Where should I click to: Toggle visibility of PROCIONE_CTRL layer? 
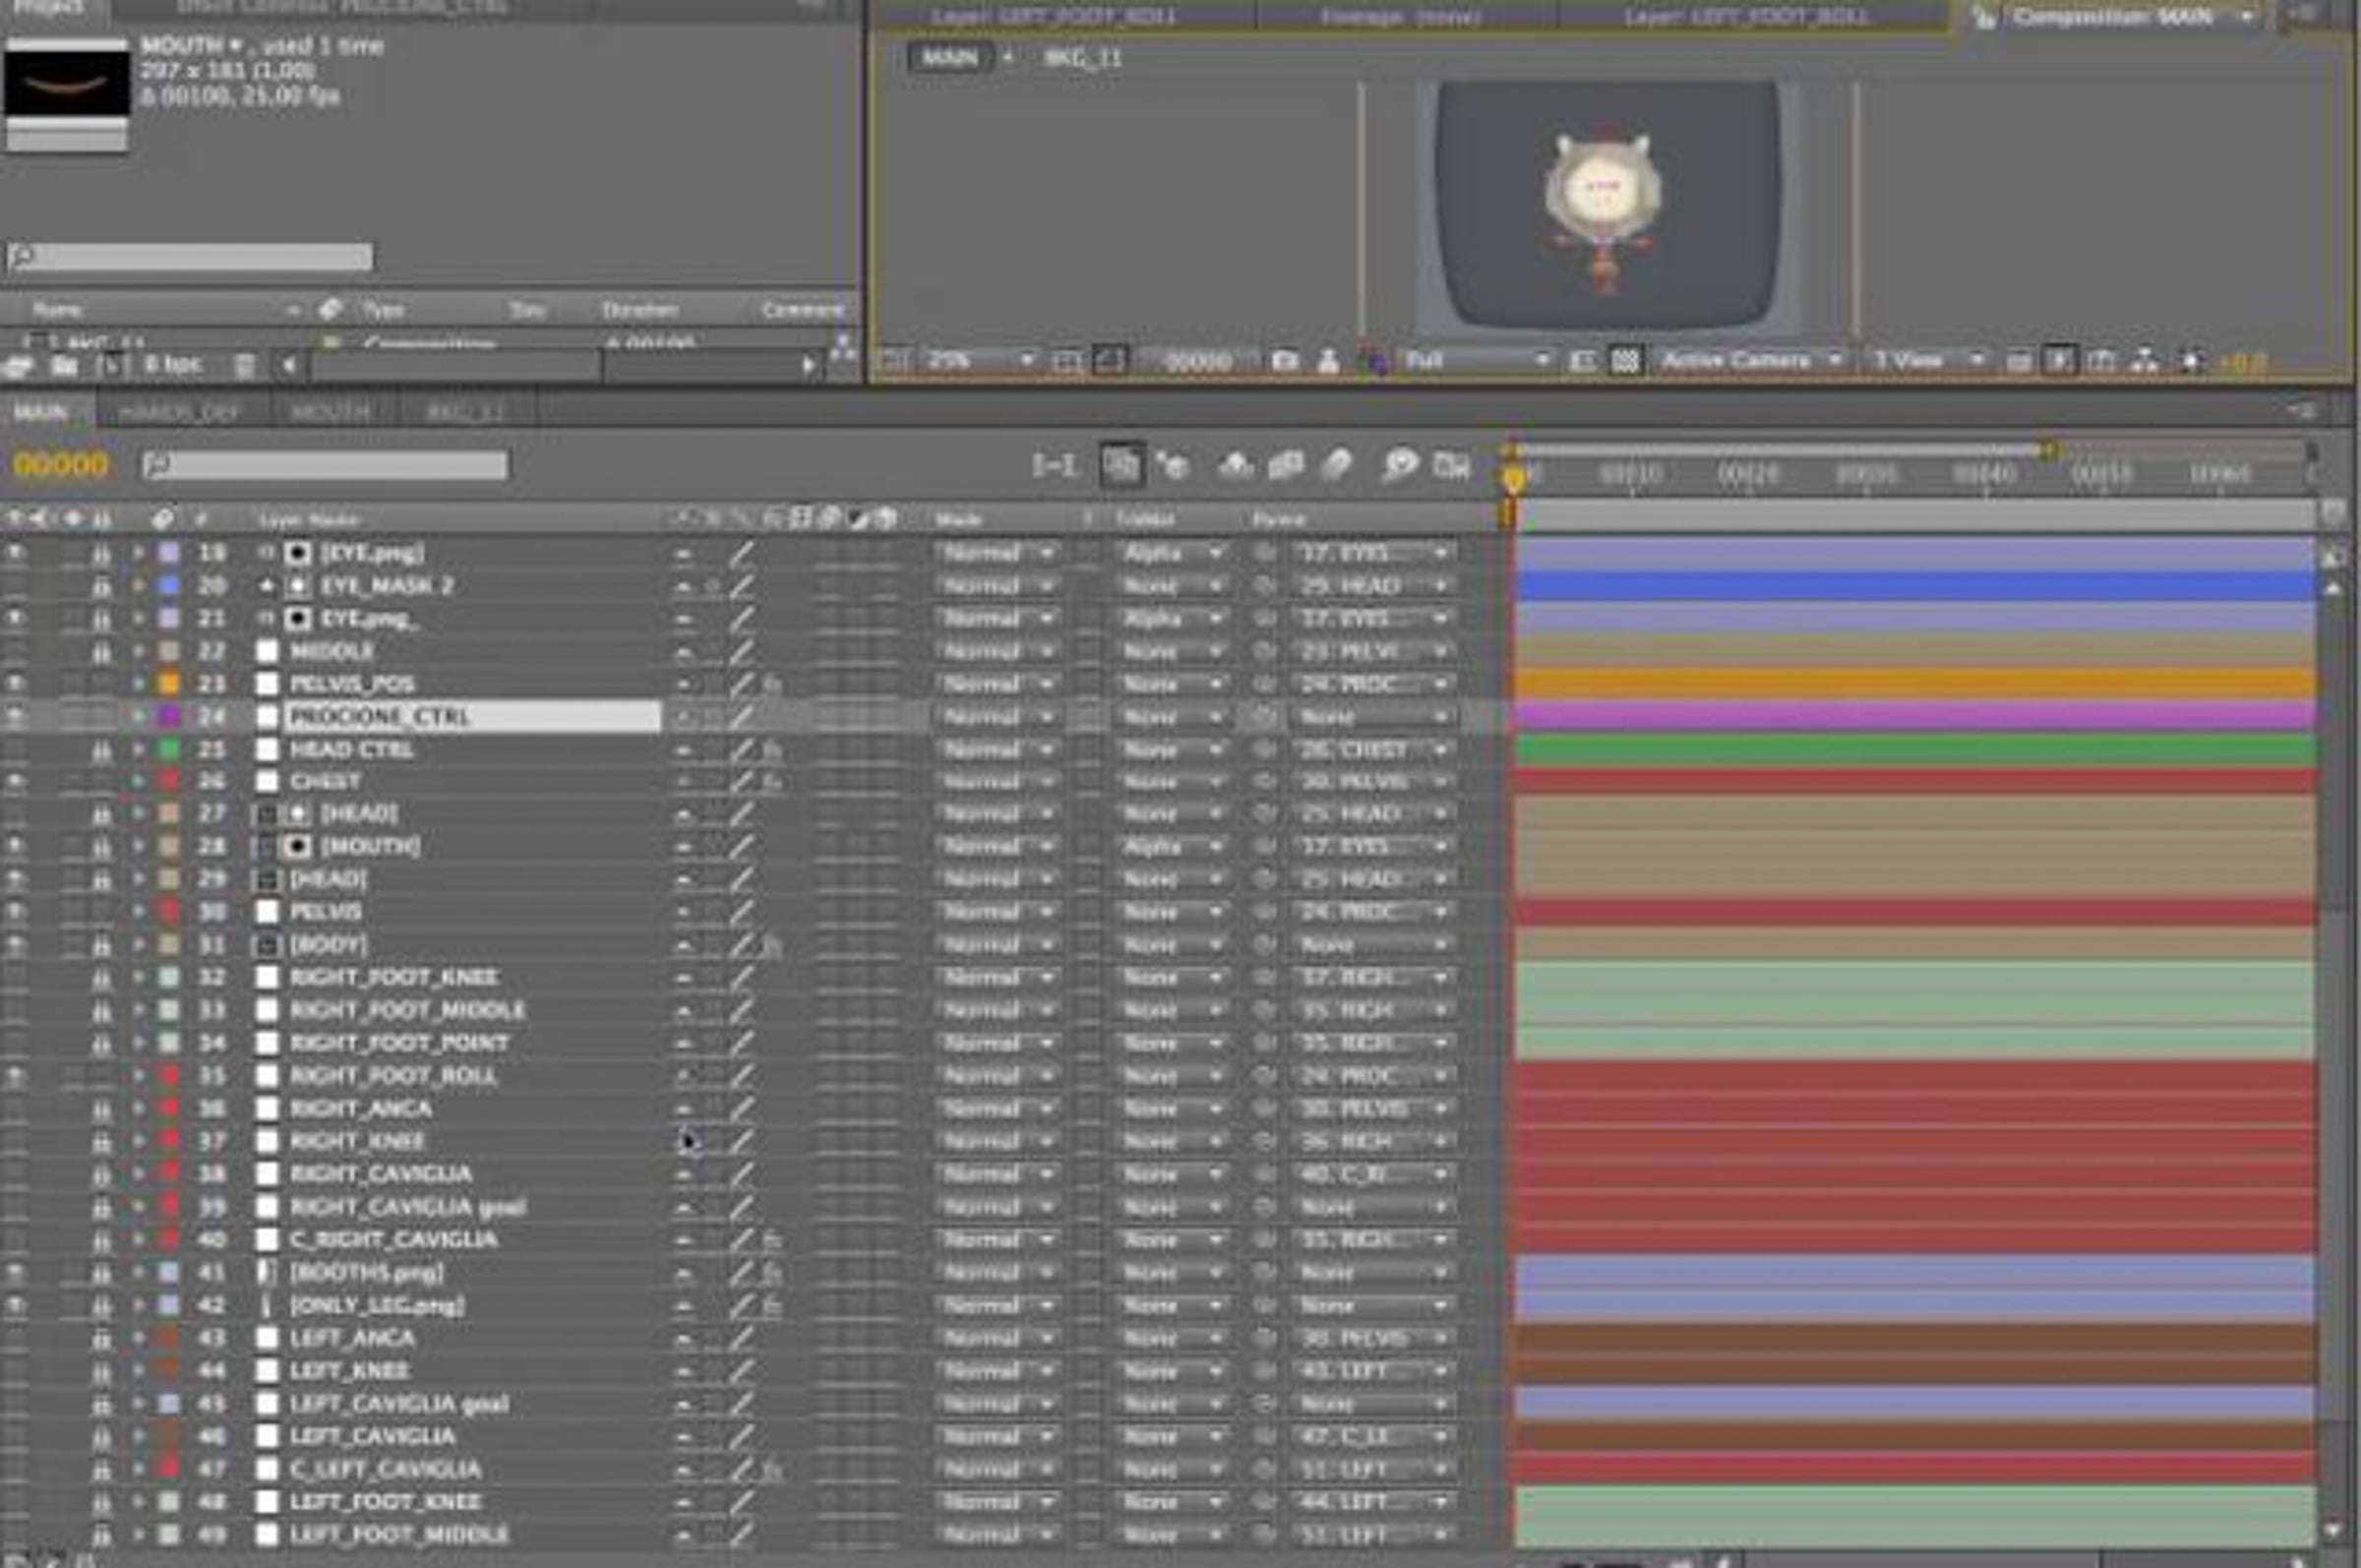coord(16,717)
